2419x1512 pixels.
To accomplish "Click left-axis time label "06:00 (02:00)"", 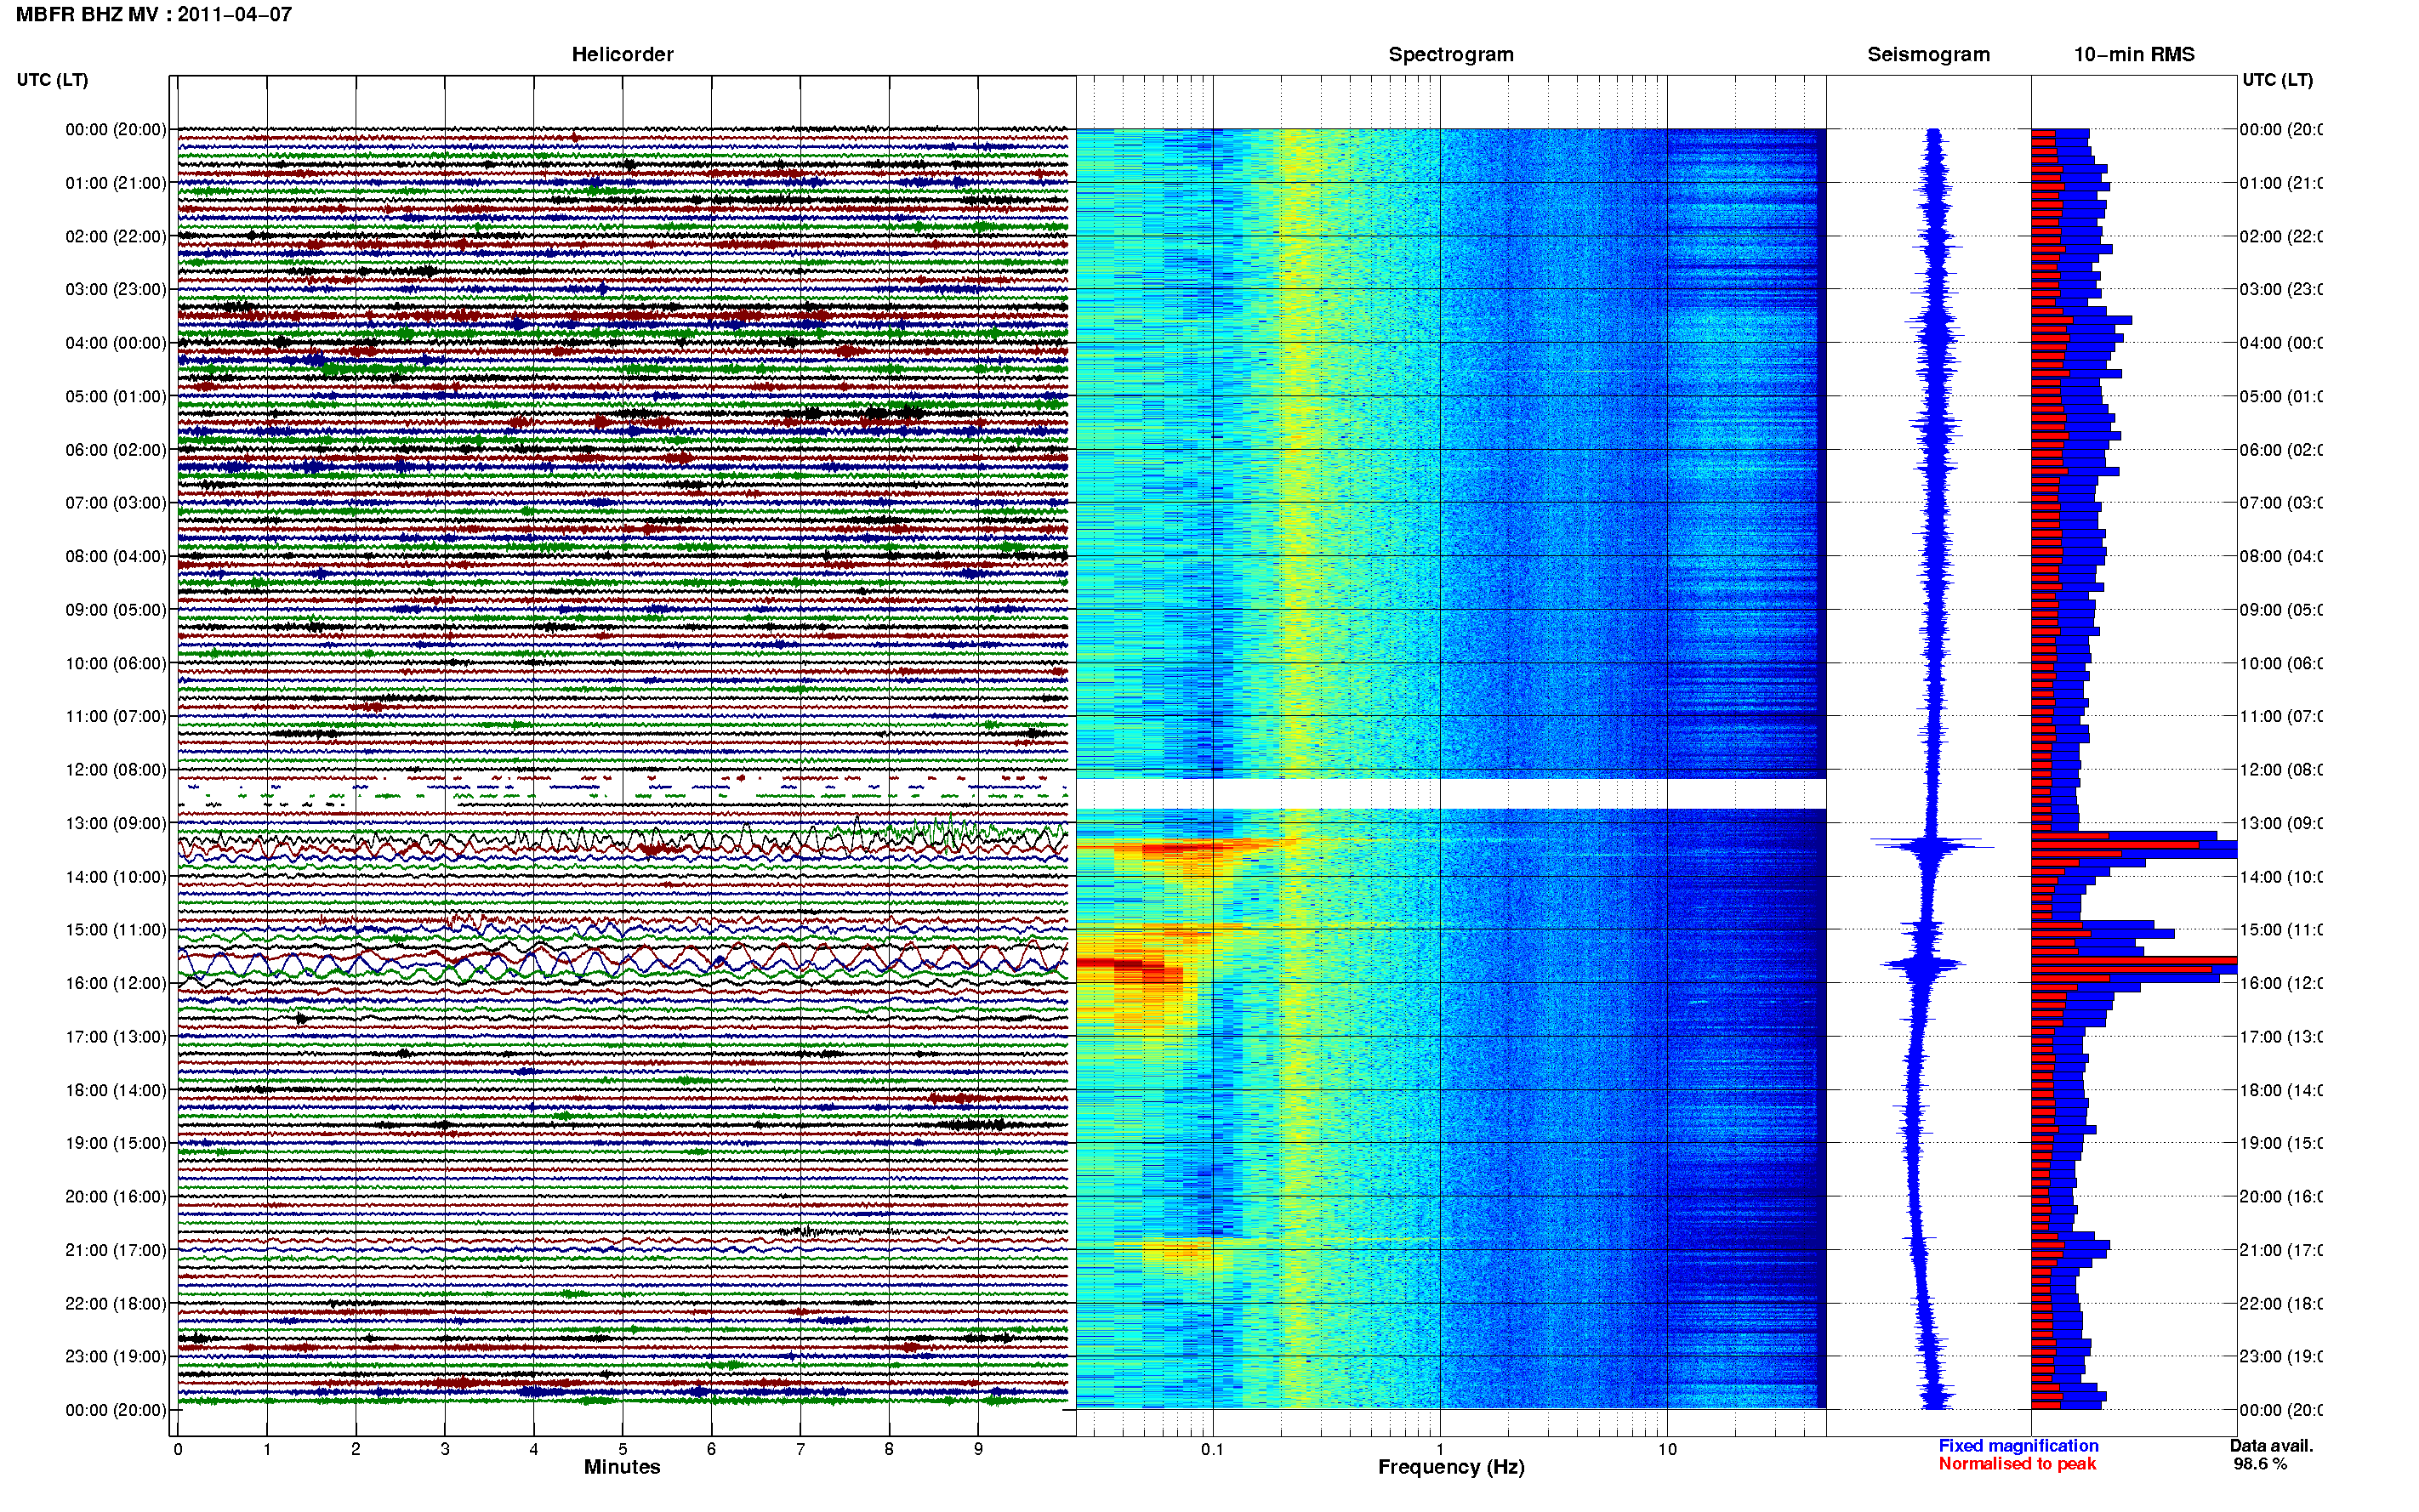I will pyautogui.click(x=116, y=450).
